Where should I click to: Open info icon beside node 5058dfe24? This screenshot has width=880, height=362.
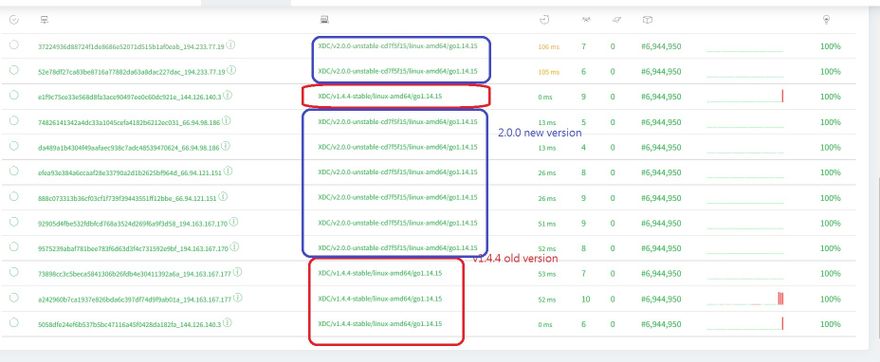pos(227,323)
